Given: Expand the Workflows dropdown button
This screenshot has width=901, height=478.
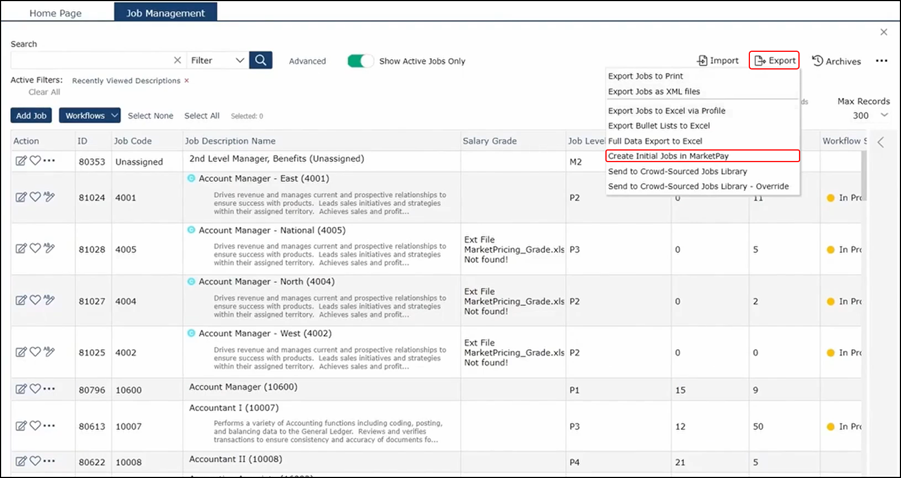Looking at the screenshot, I should pos(90,116).
